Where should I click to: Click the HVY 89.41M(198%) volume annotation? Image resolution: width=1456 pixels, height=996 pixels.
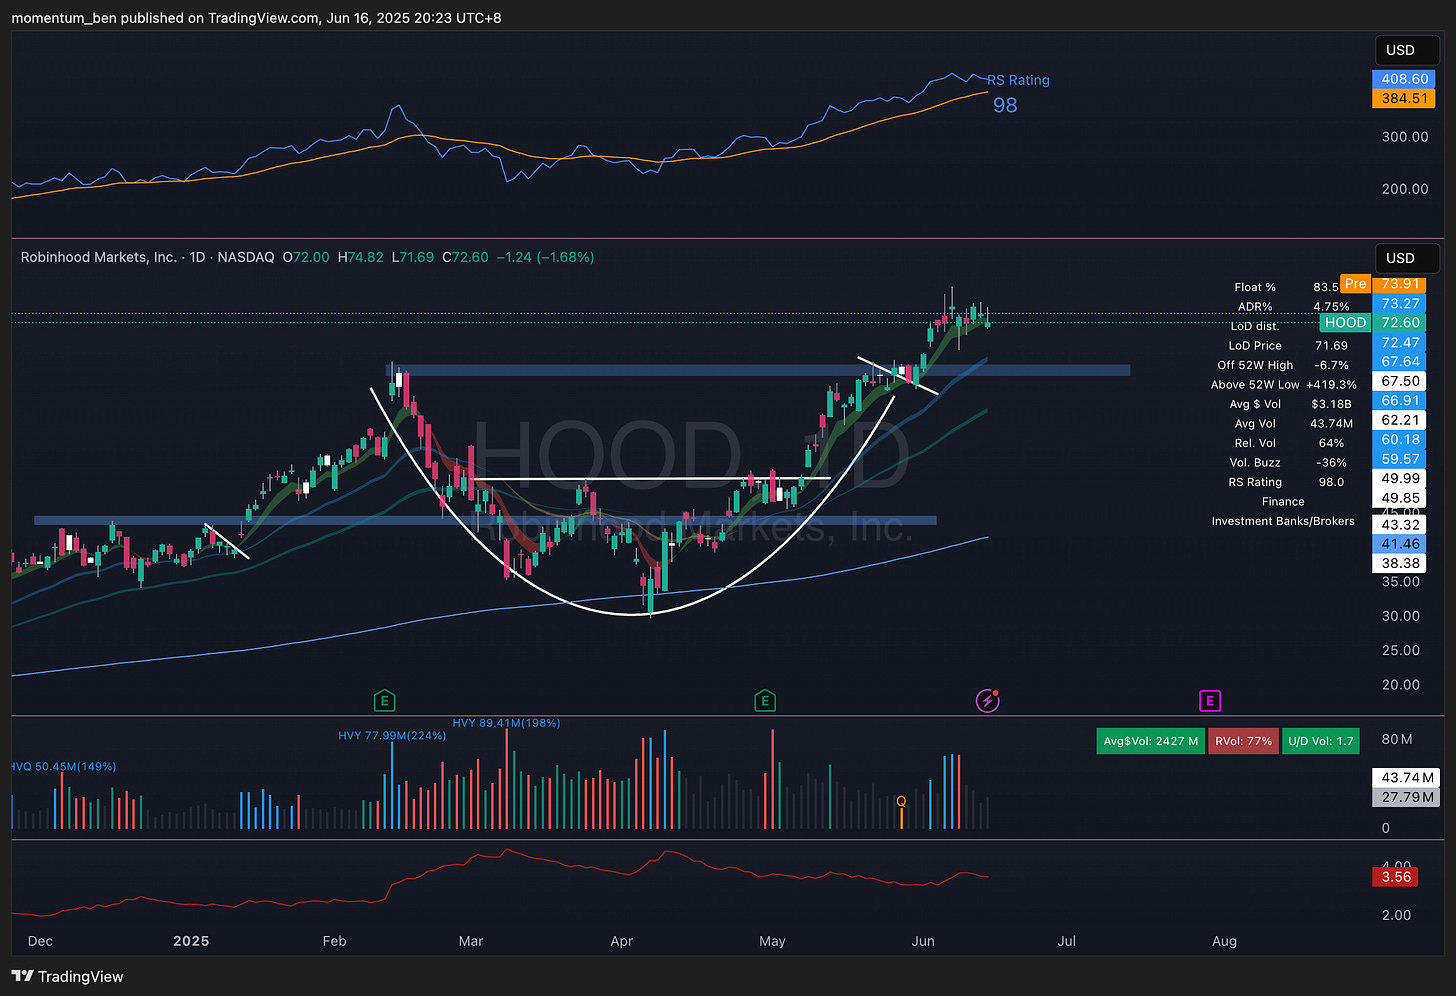pos(506,722)
